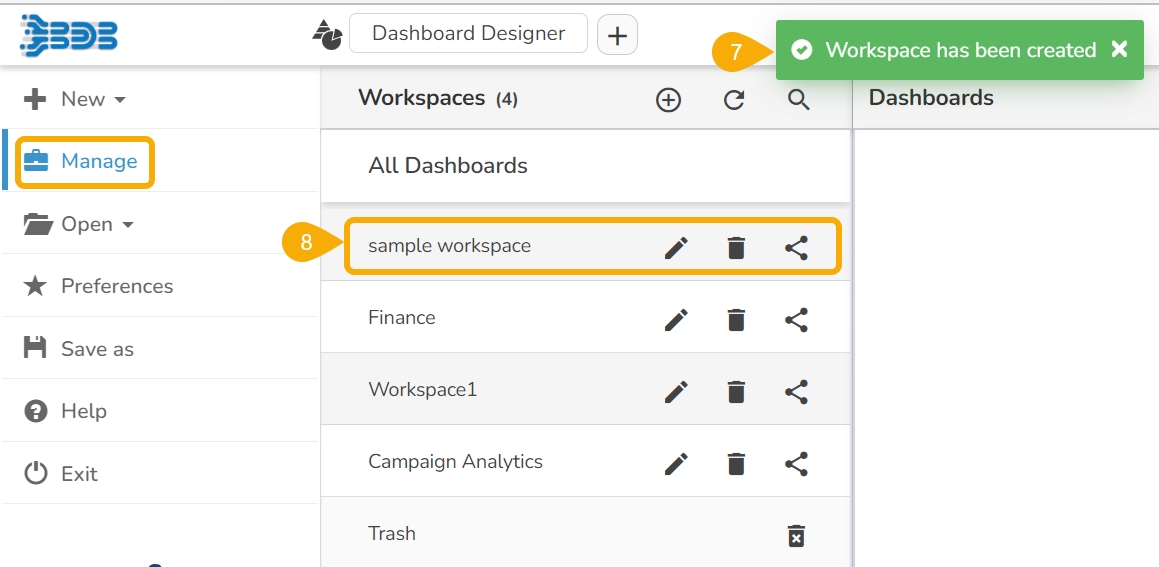
Task: Delete the Finance workspace
Action: 736,319
